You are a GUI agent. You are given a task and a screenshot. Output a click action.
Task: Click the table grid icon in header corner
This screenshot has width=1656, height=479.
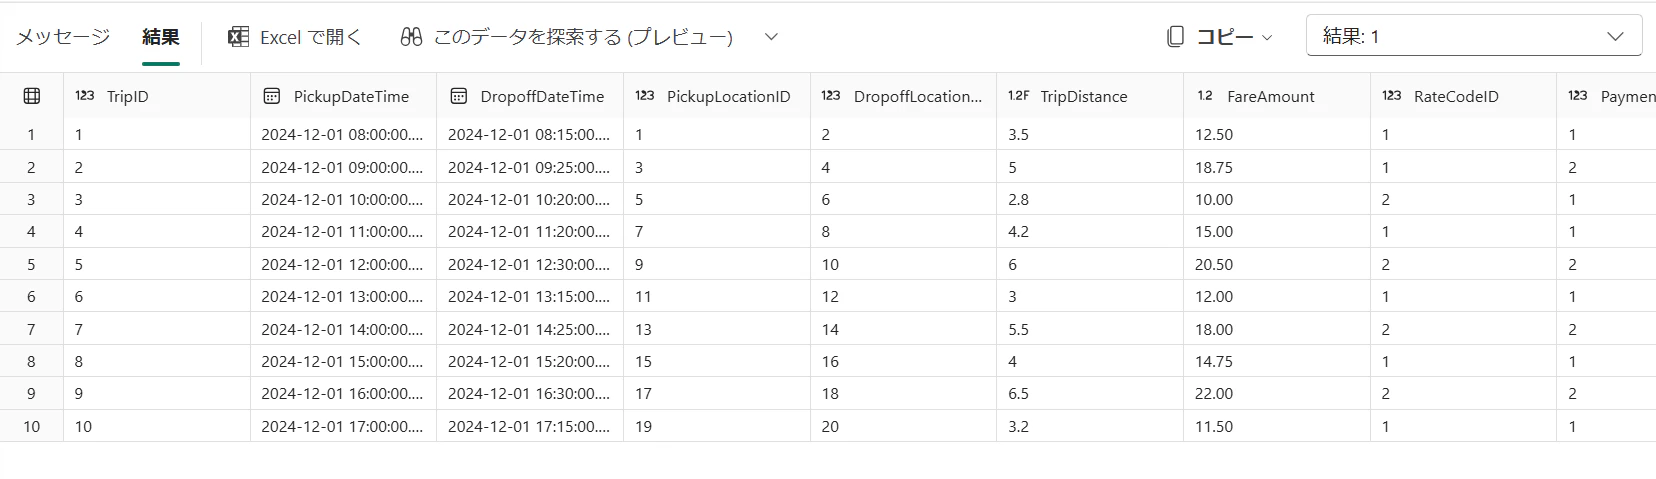(x=32, y=96)
